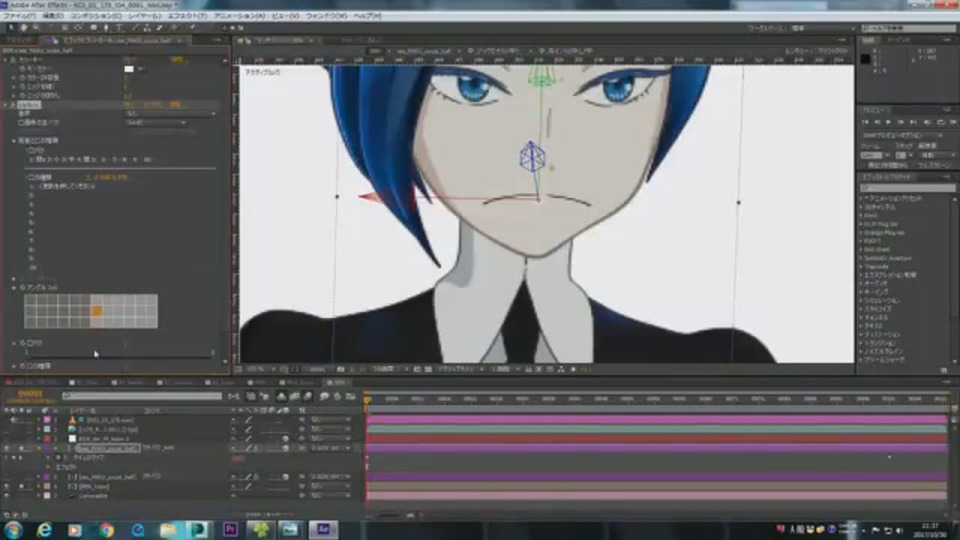Click the white key color swatch

[129, 69]
